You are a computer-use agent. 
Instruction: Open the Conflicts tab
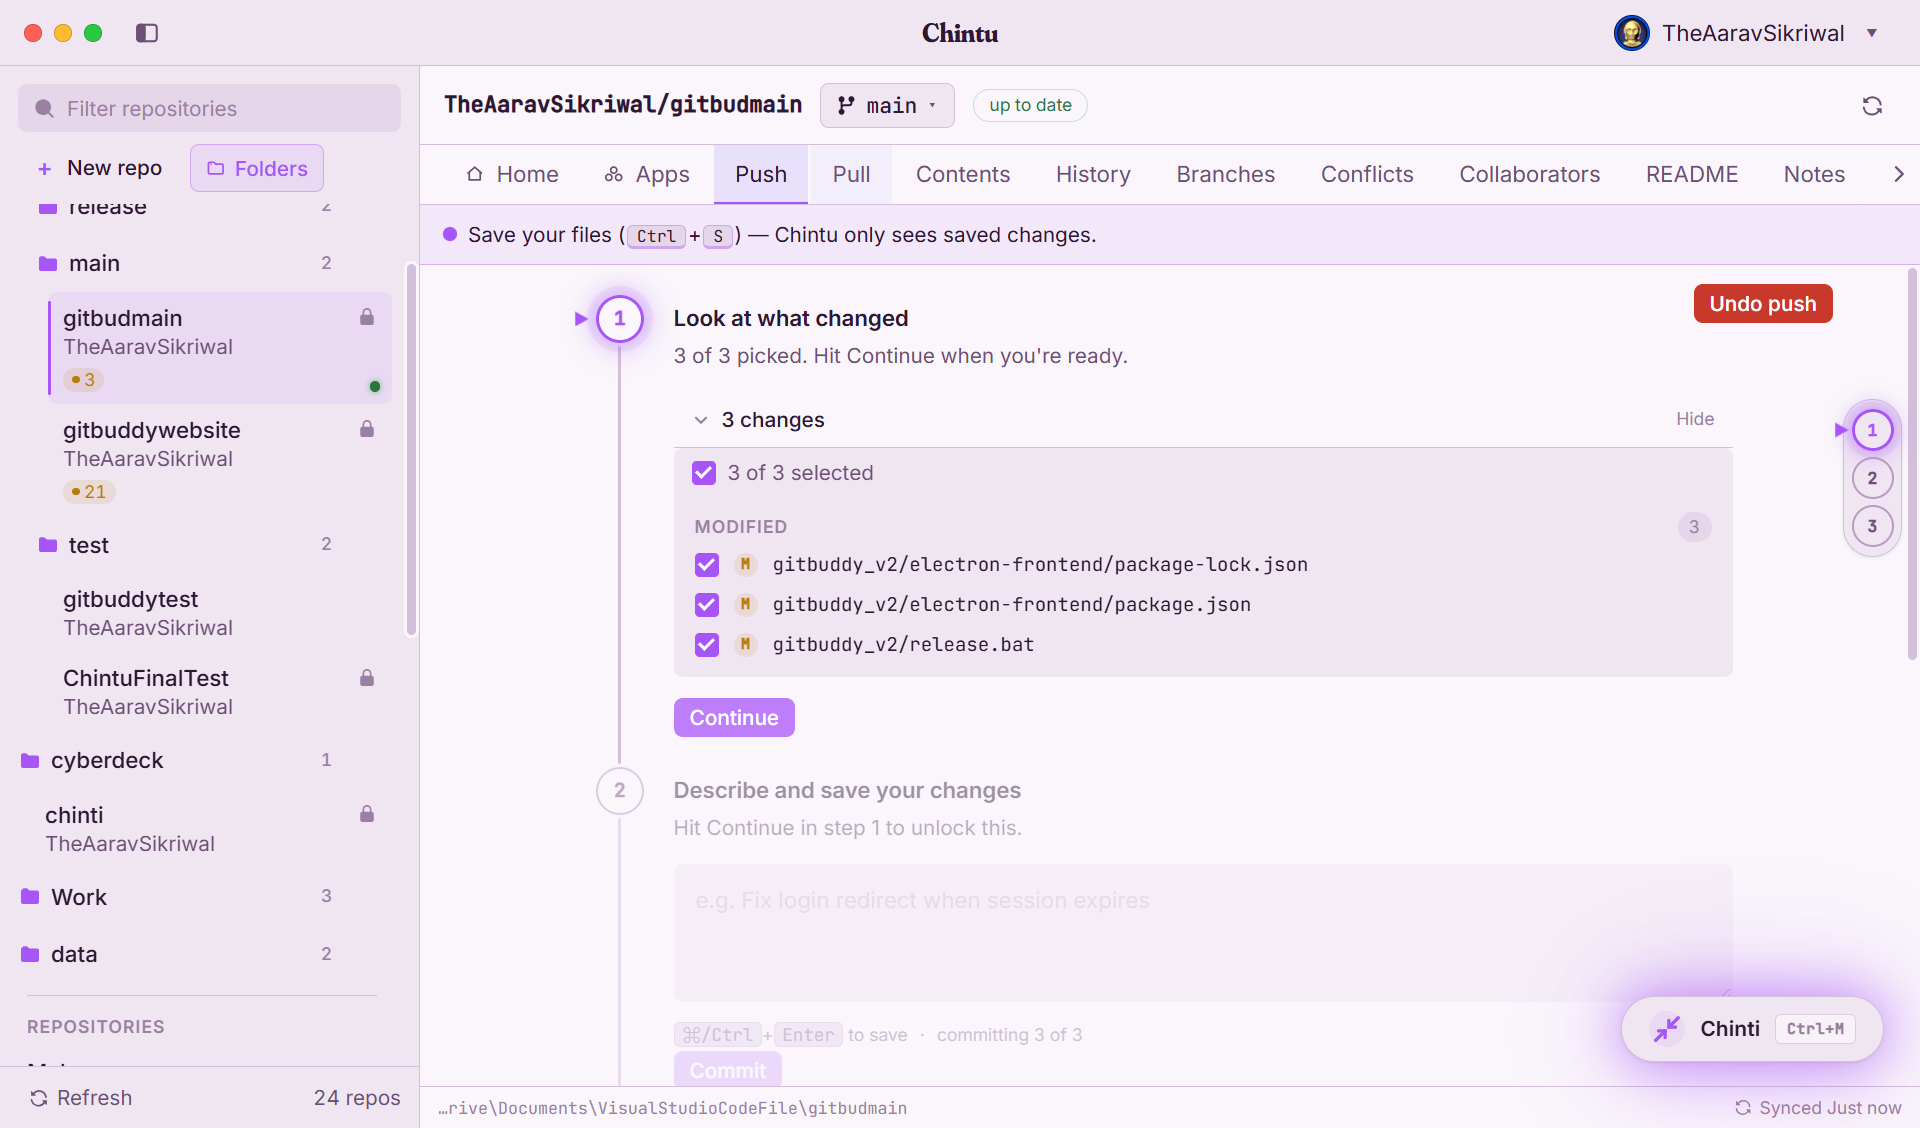[x=1367, y=174]
